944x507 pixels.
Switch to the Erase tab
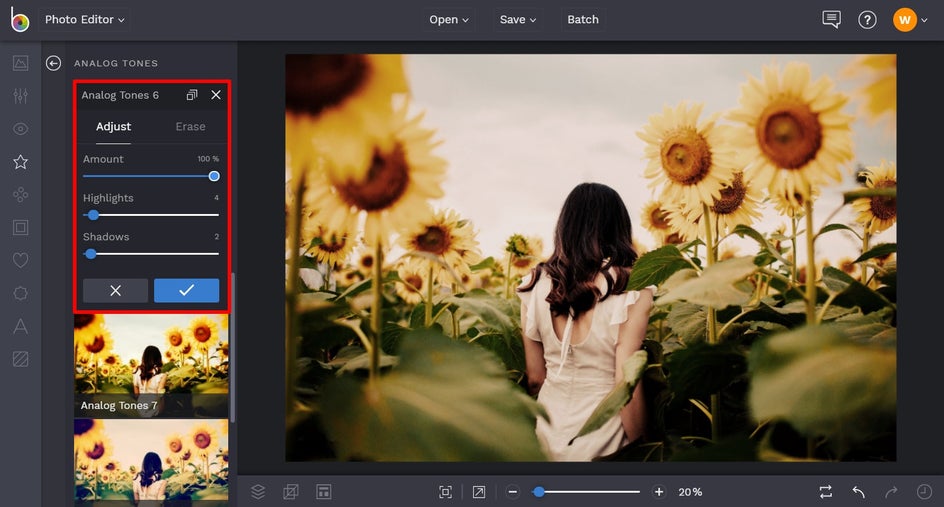click(190, 127)
